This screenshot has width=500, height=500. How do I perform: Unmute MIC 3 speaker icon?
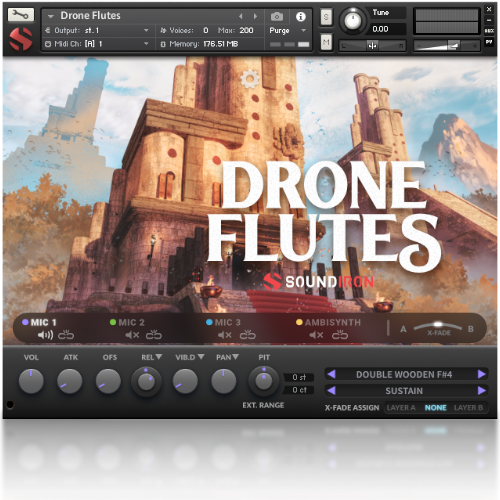pos(225,335)
